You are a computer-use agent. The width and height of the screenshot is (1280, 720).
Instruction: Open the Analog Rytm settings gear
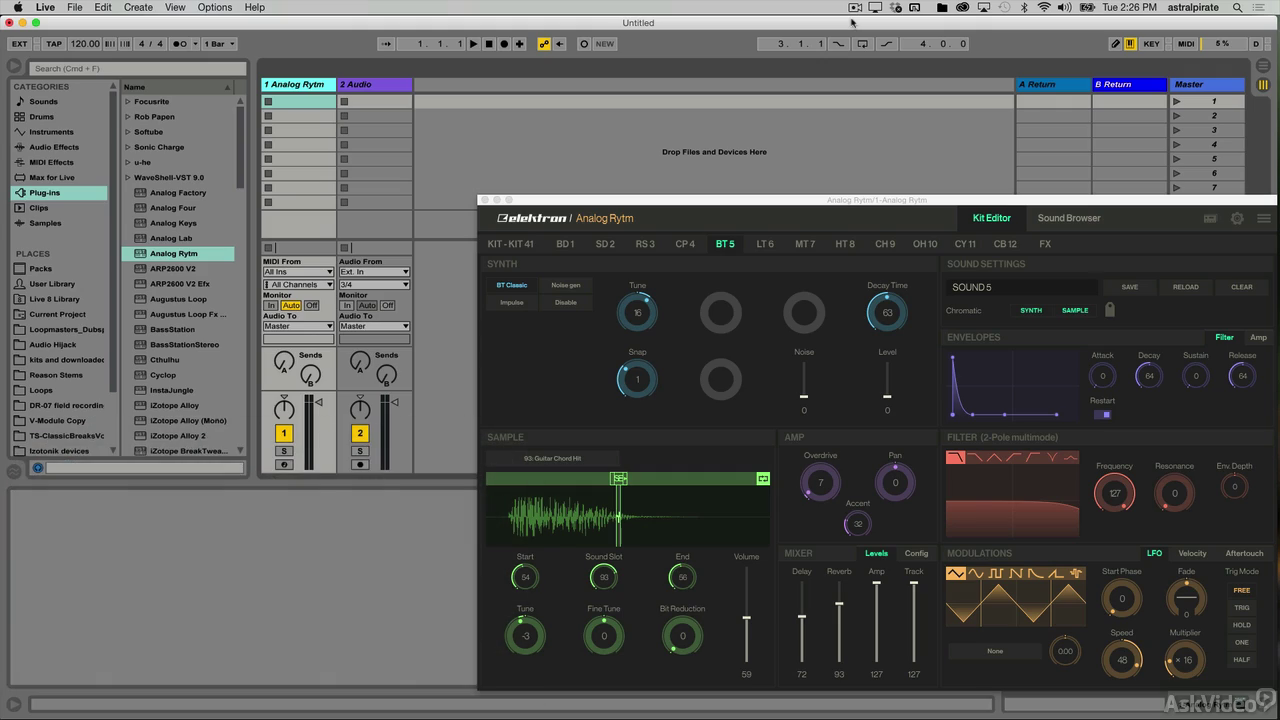click(x=1237, y=218)
